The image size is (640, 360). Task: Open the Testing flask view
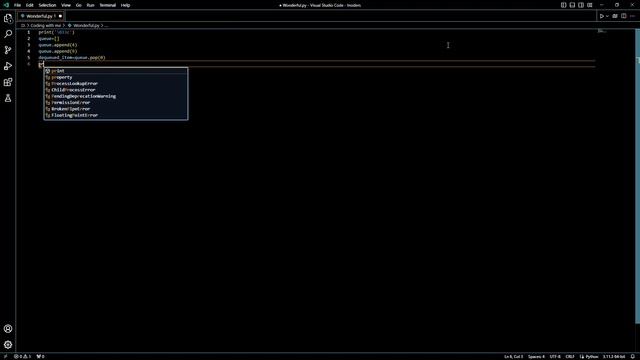pos(8,98)
